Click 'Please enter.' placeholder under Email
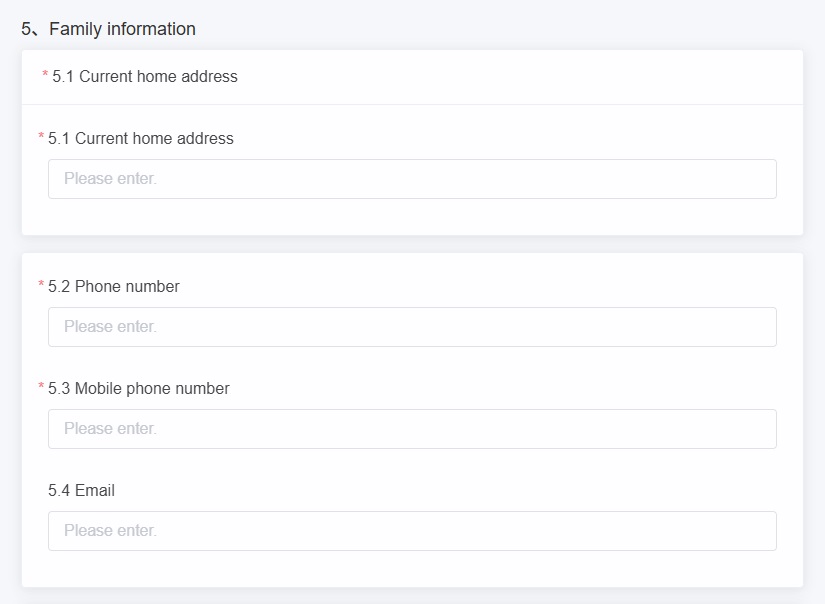Viewport: 825px width, 604px height. click(x=110, y=531)
